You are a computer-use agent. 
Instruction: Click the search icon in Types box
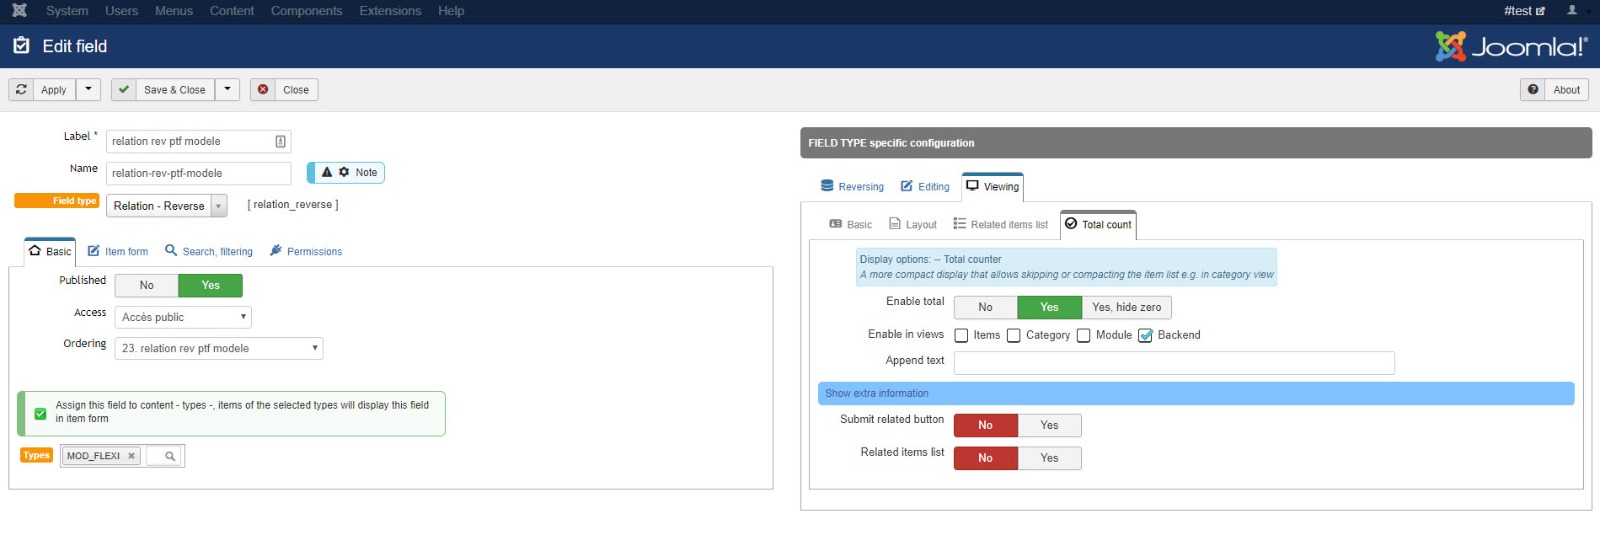(x=170, y=456)
